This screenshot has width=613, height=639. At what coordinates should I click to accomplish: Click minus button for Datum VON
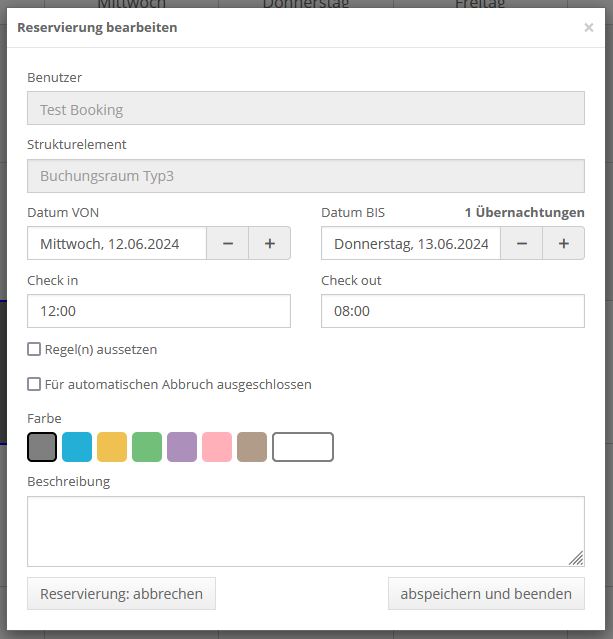pos(228,244)
